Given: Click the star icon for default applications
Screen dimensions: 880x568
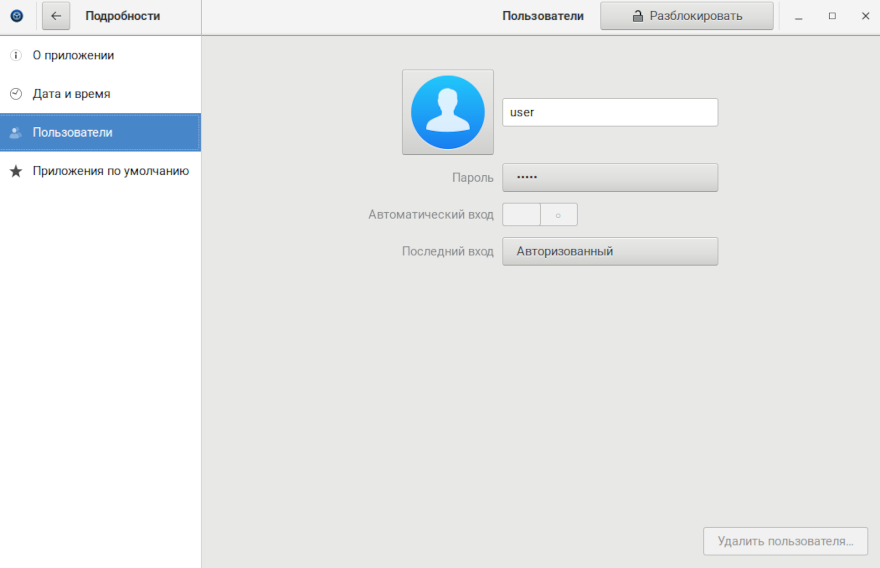Looking at the screenshot, I should click(x=16, y=171).
